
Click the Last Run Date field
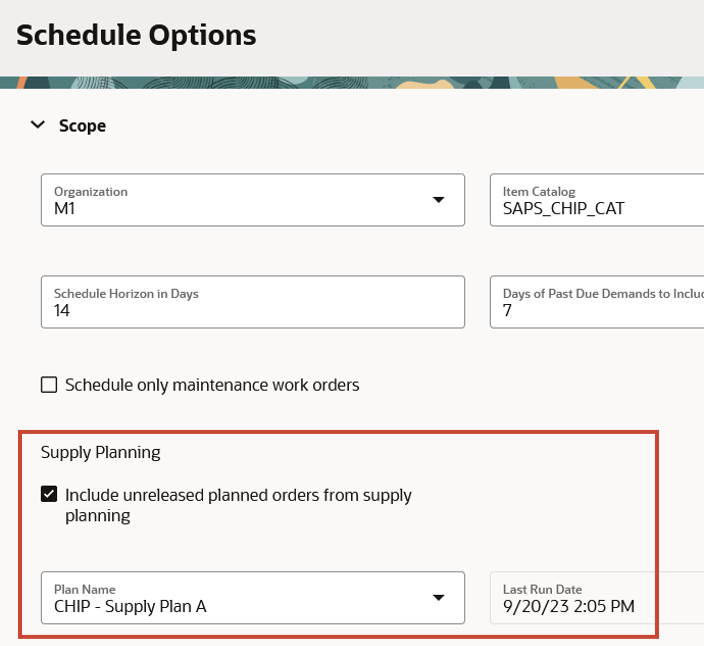(x=596, y=598)
